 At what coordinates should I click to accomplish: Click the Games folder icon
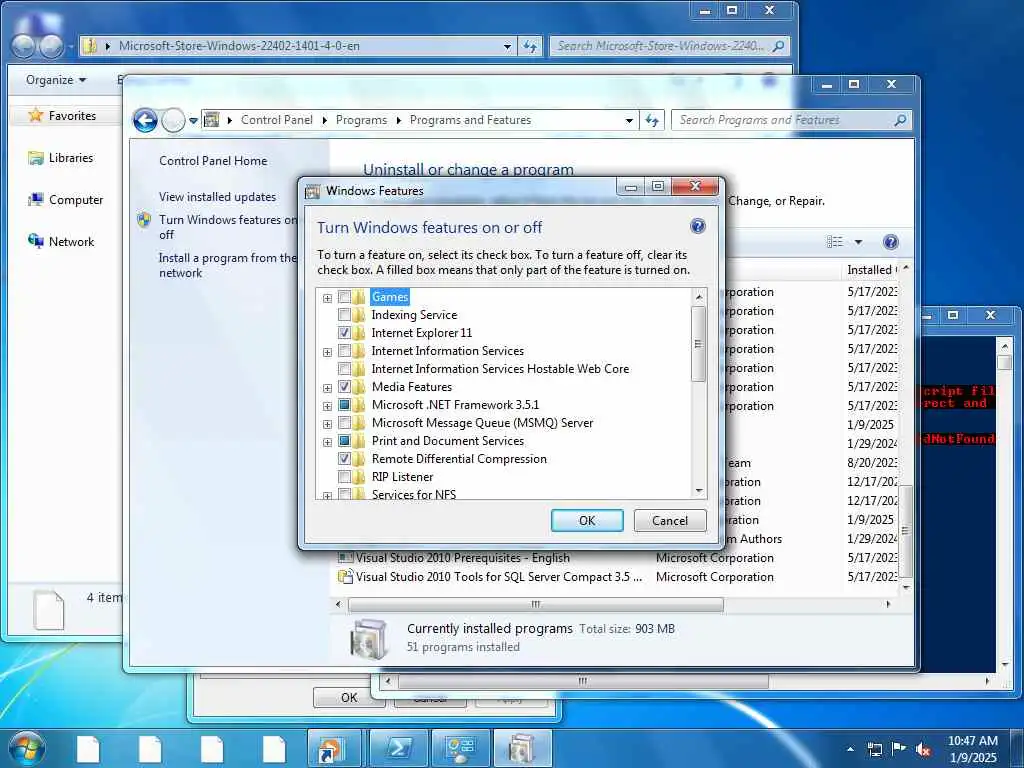[359, 297]
